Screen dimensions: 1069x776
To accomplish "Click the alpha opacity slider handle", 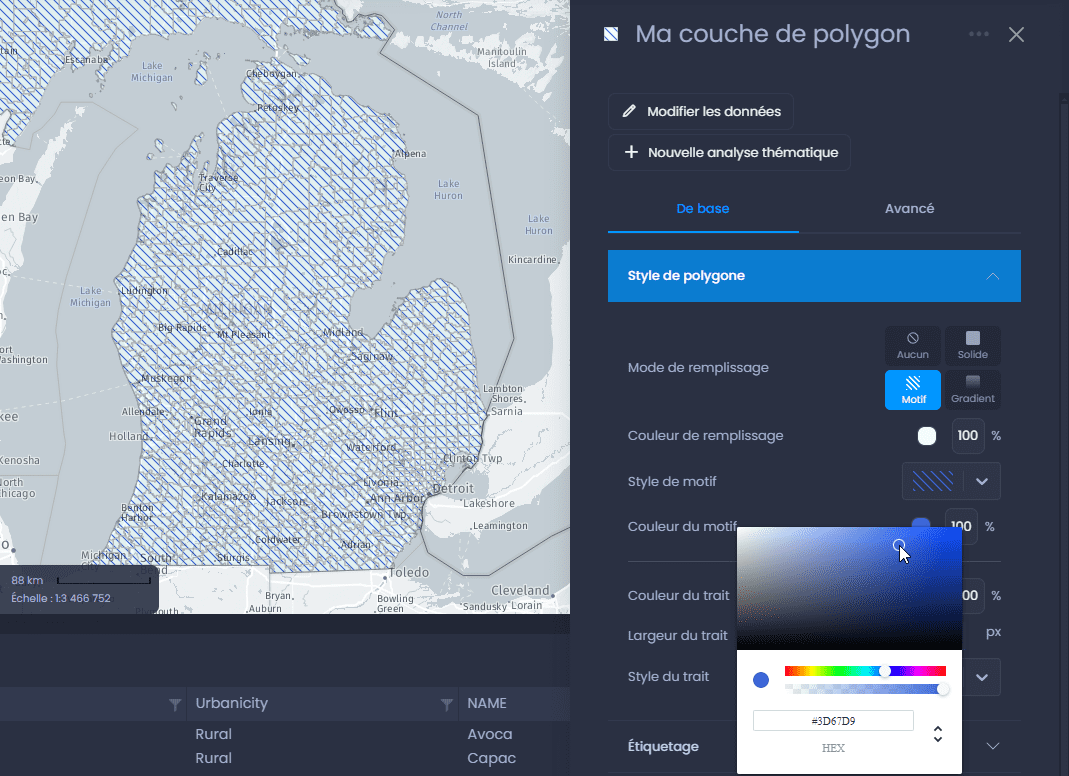I will pyautogui.click(x=942, y=689).
